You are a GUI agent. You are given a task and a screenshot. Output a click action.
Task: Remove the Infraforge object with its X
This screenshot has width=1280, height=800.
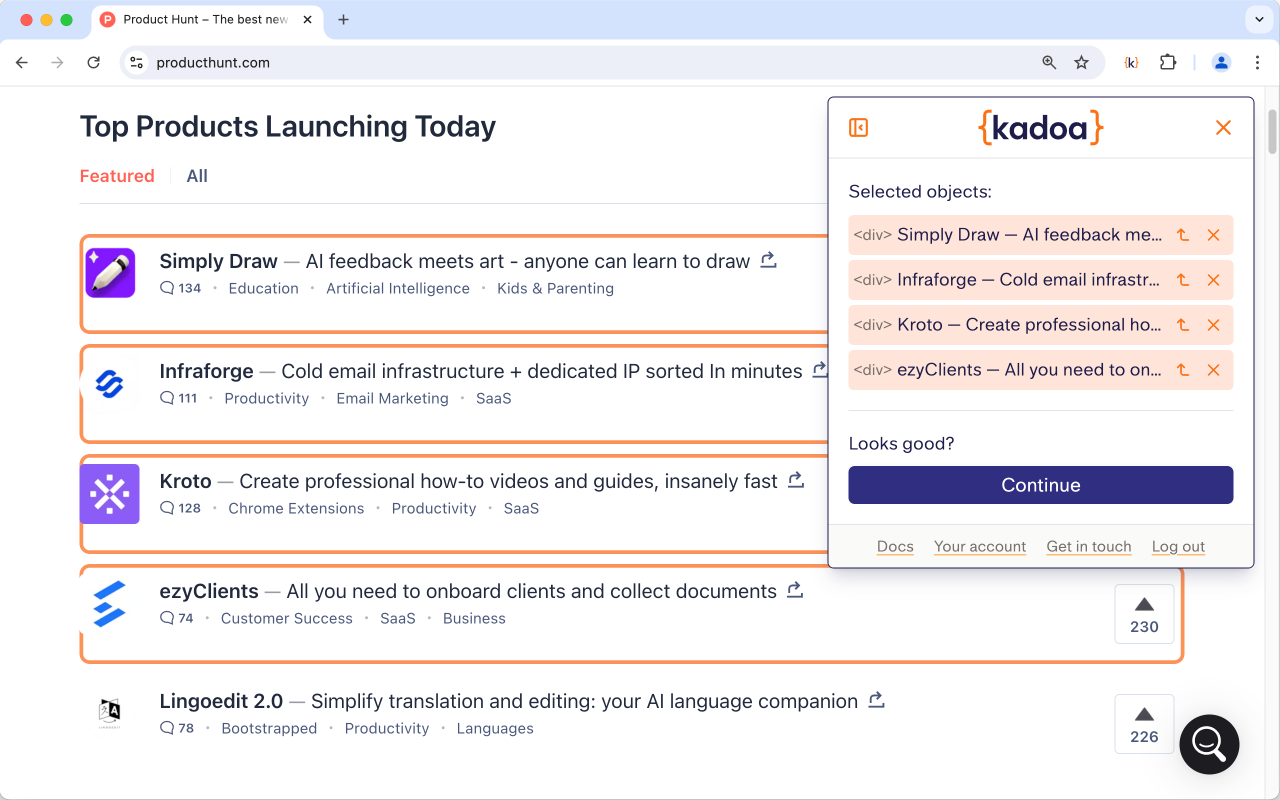(x=1213, y=280)
